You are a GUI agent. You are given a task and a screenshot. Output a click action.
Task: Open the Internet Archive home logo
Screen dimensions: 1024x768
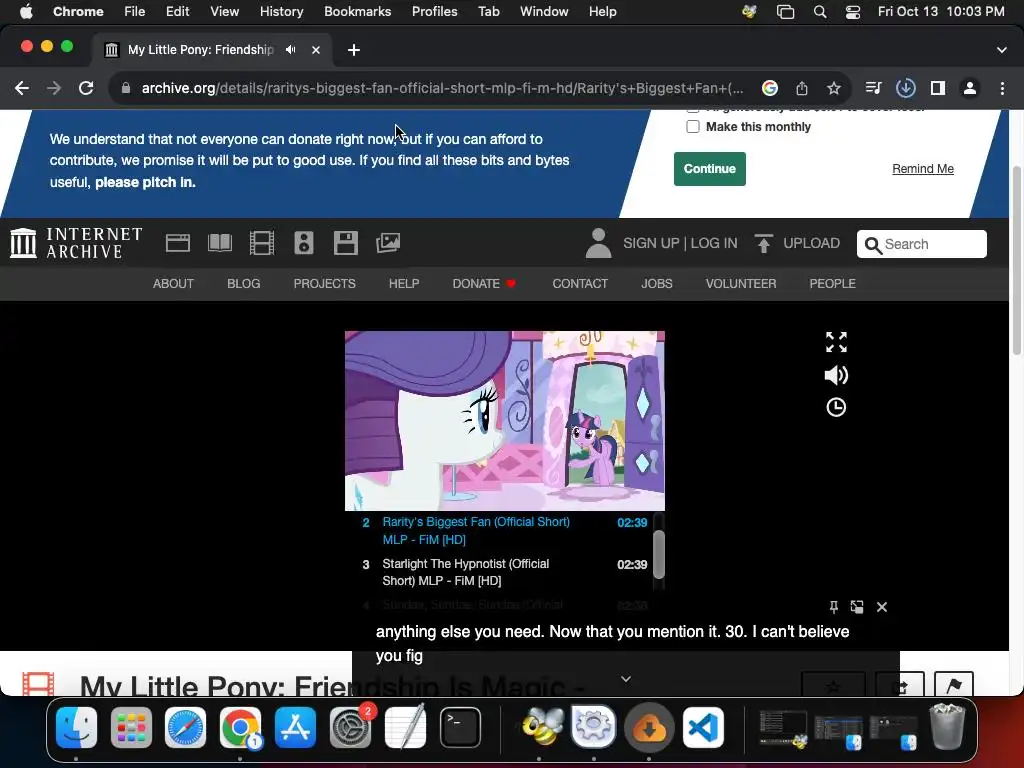click(76, 243)
